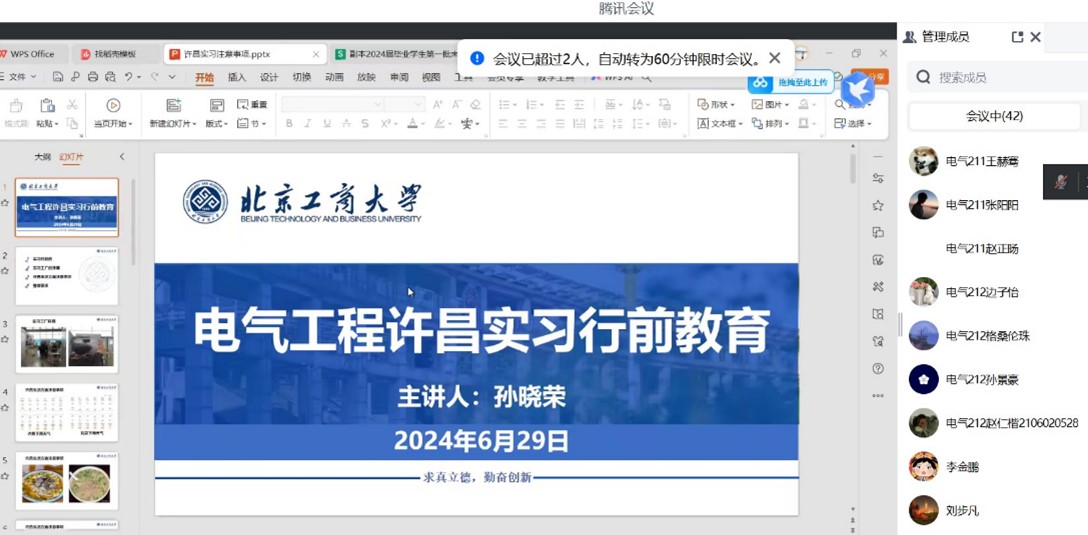Click the print icon in quick access bar

[x=93, y=77]
